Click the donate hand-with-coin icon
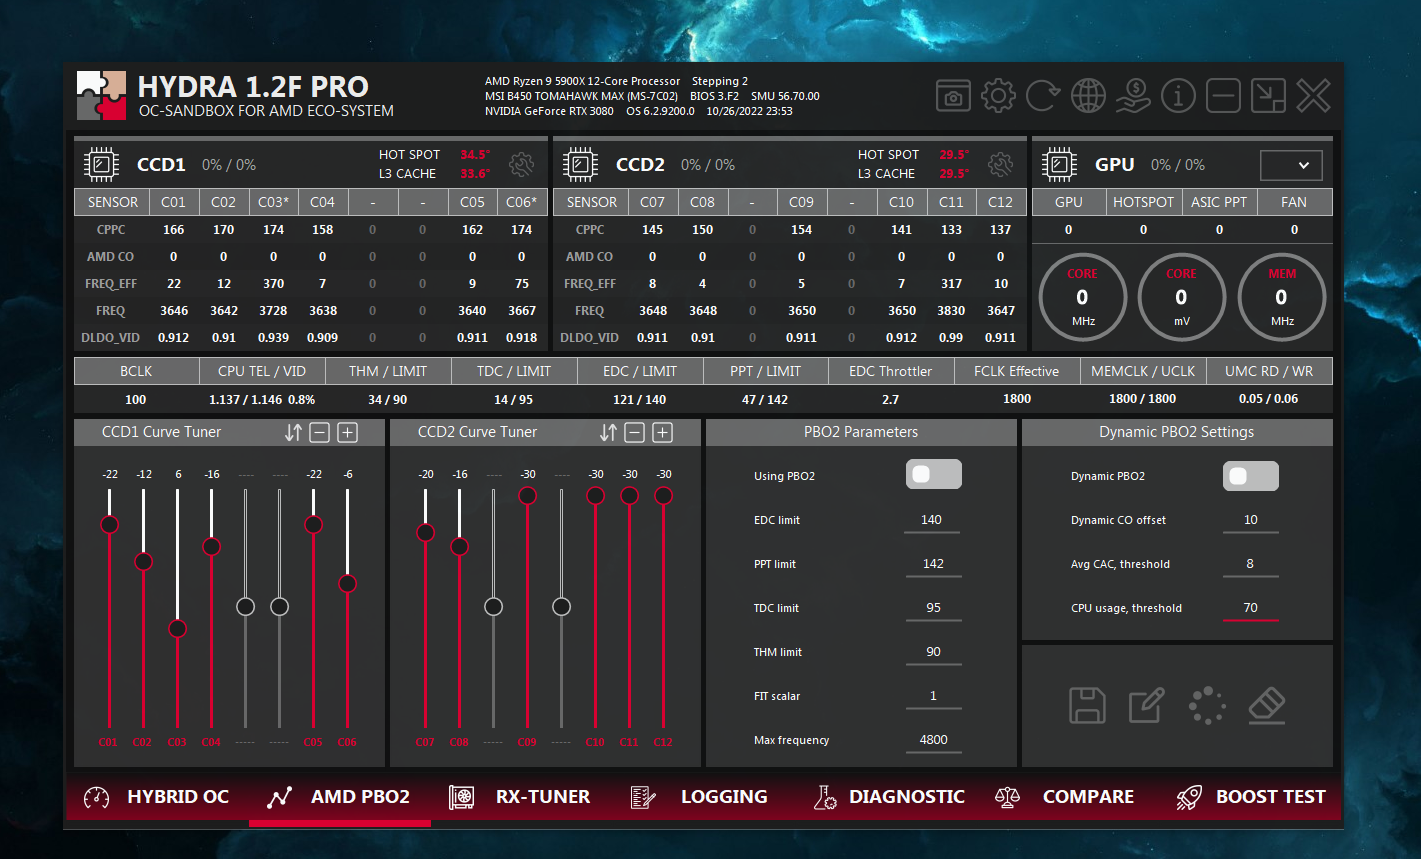 (x=1133, y=96)
